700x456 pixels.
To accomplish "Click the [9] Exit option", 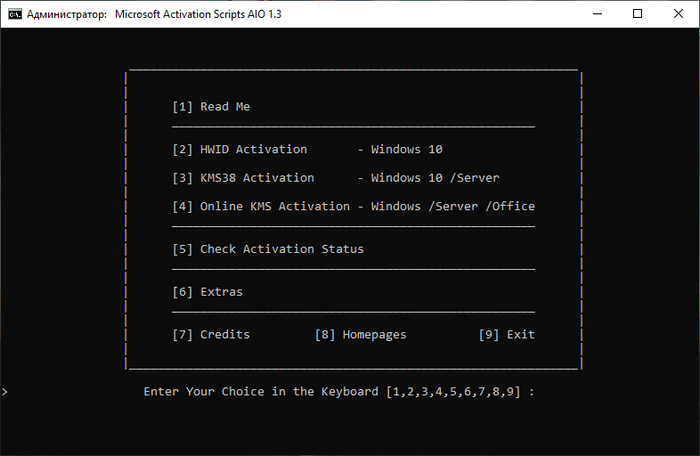I will pyautogui.click(x=506, y=335).
